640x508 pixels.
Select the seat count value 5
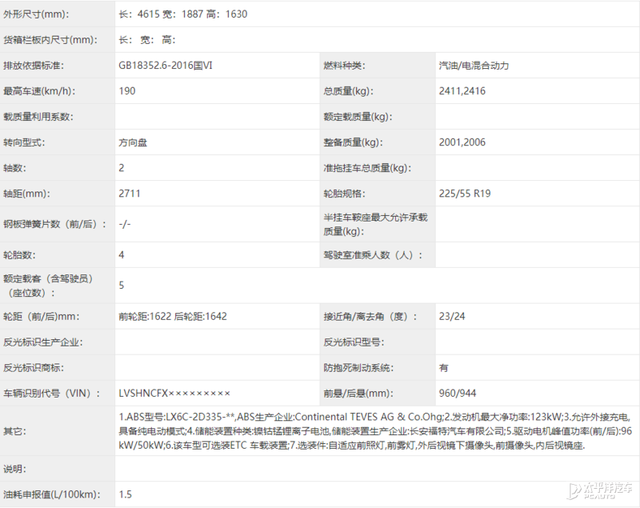121,286
